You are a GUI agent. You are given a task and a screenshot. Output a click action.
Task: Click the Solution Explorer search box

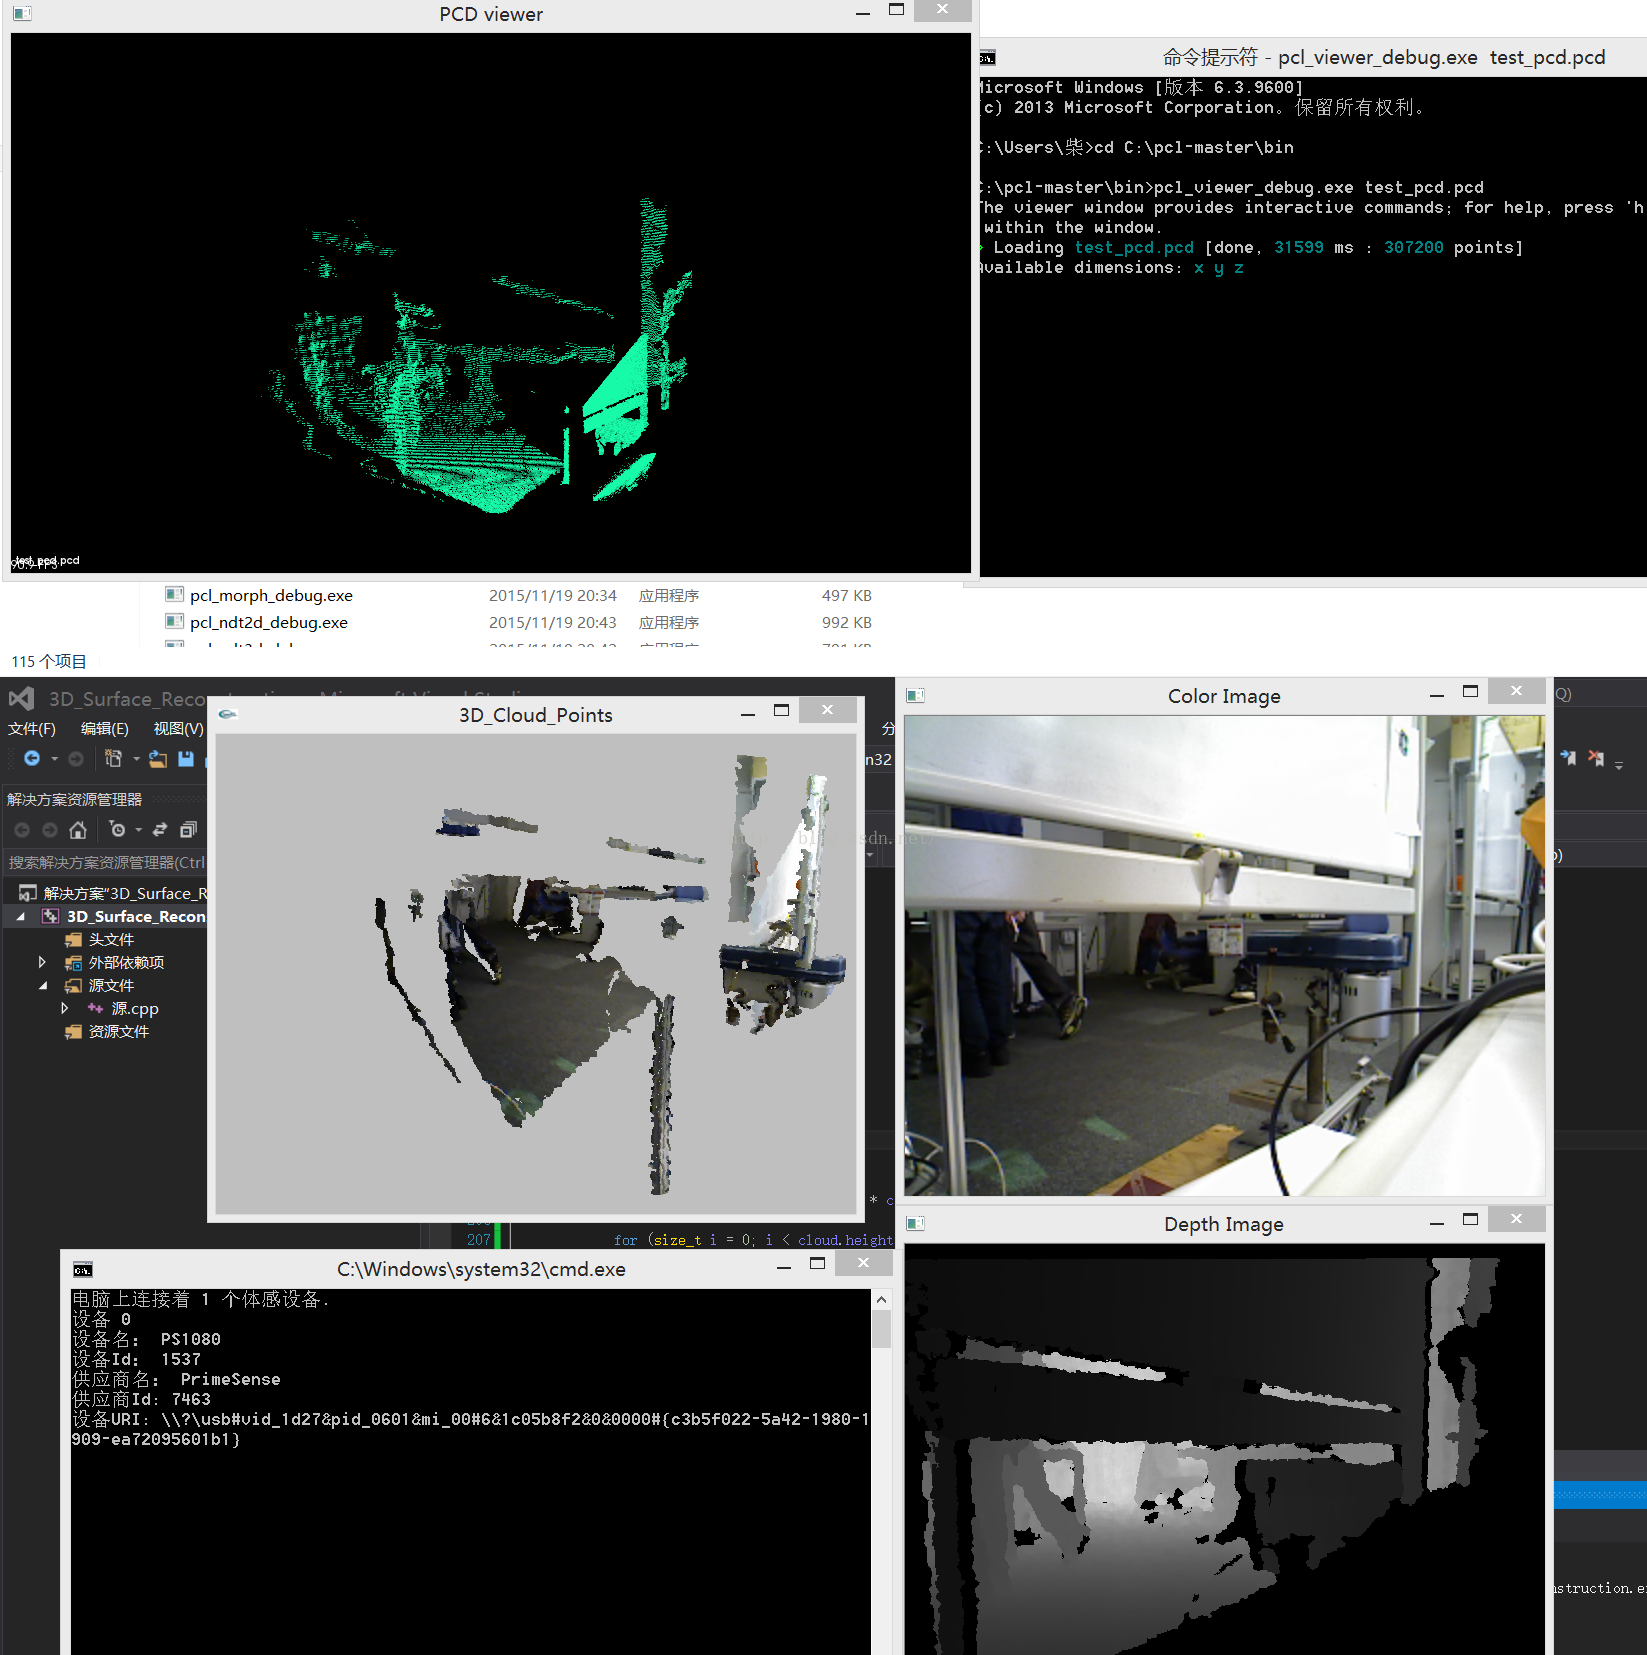(x=105, y=862)
